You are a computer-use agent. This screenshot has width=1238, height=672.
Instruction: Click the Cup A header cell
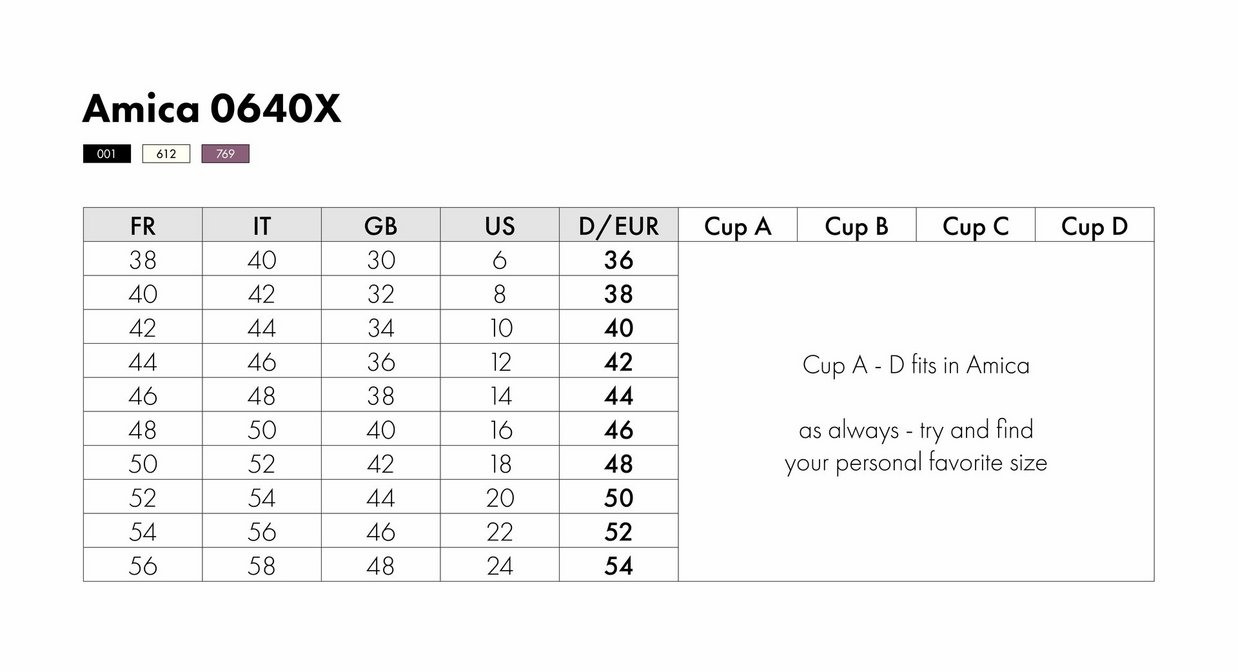[738, 226]
